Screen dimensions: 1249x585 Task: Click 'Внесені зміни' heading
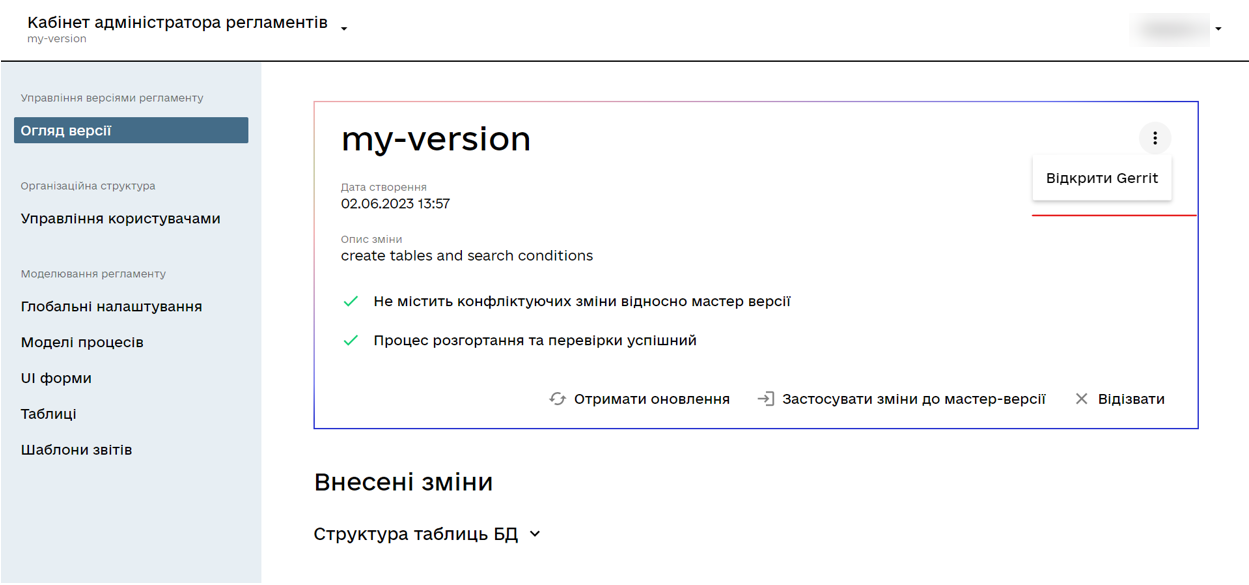point(403,482)
